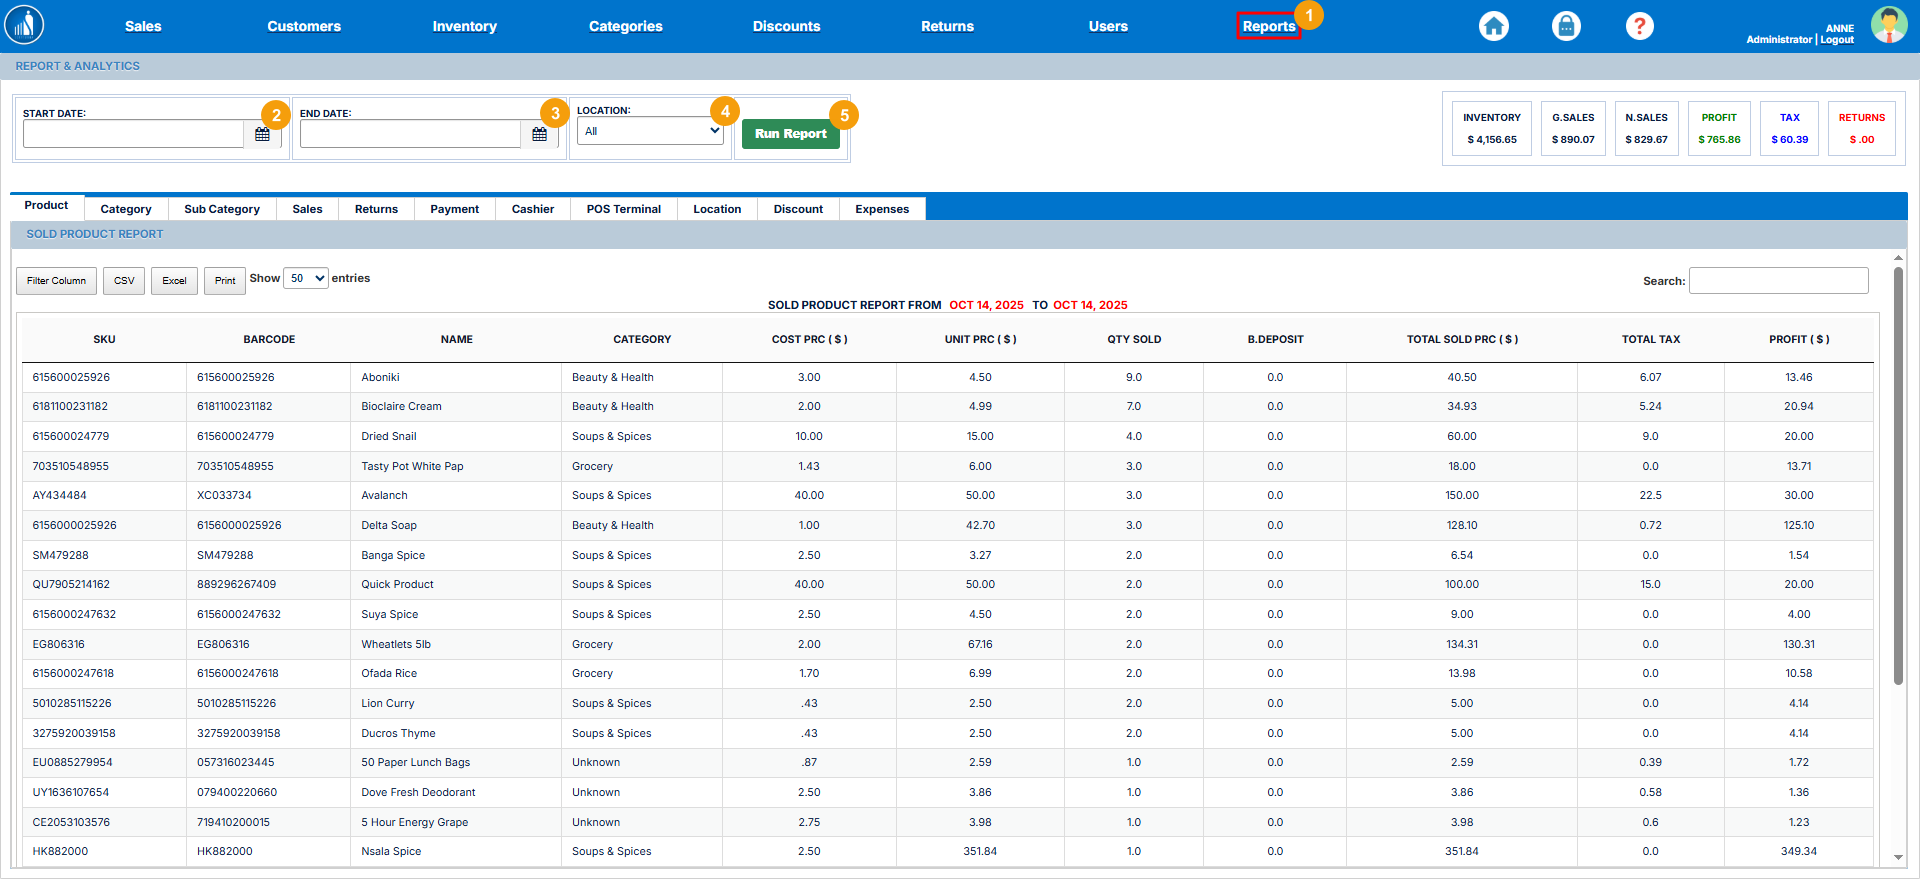The height and width of the screenshot is (882, 1920).
Task: Open the Inventory menu
Action: point(464,26)
